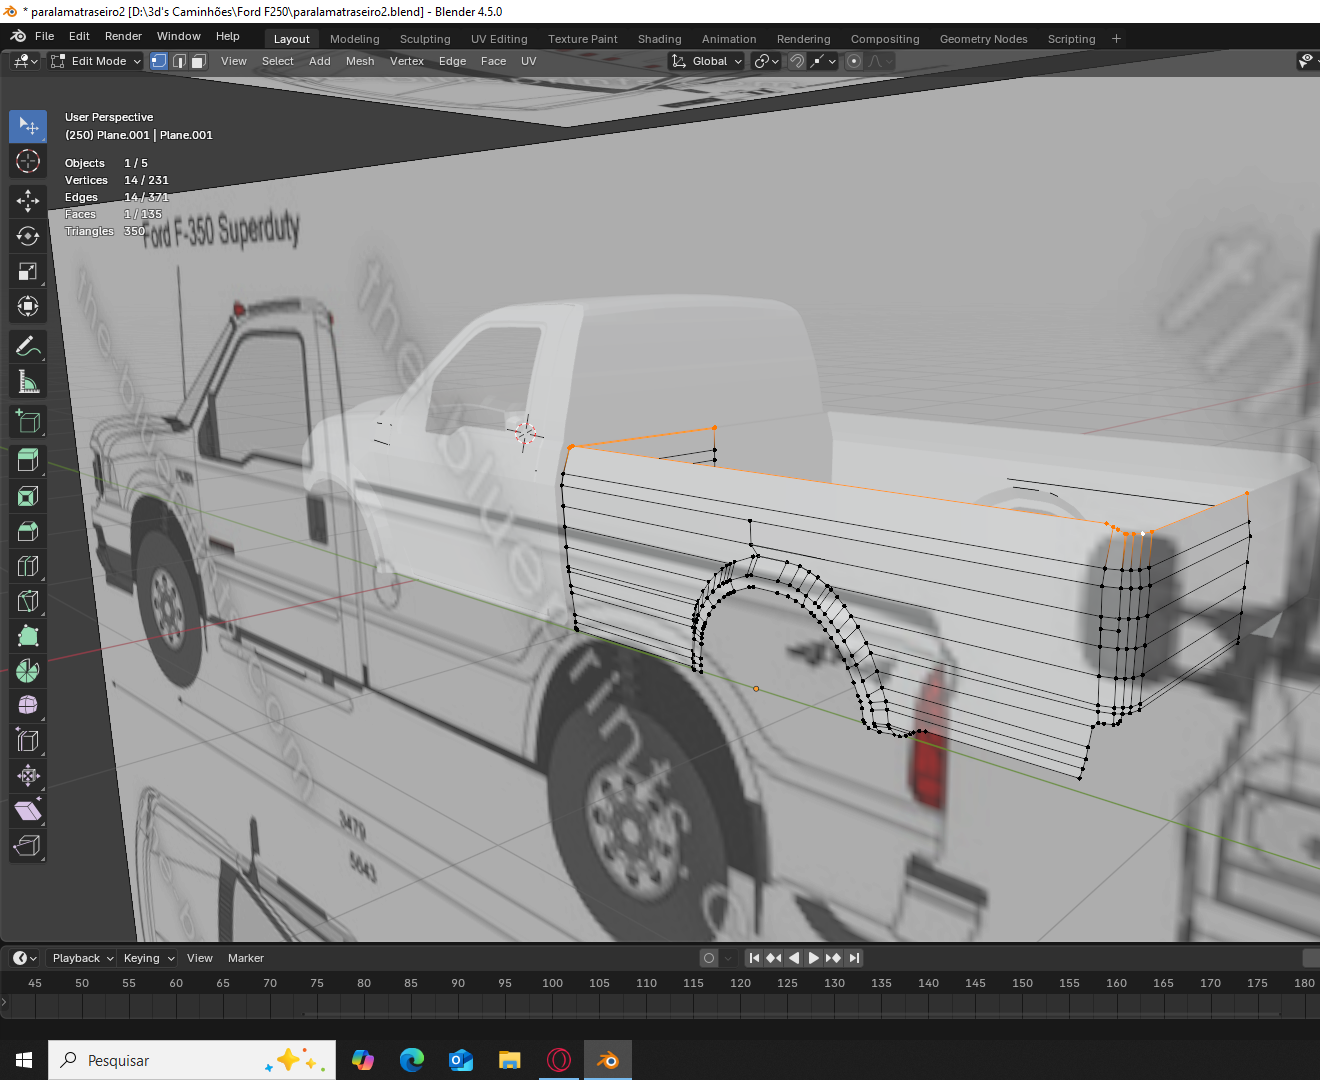Choose the Cursor tool in the toolbar
Image resolution: width=1320 pixels, height=1080 pixels.
point(28,161)
